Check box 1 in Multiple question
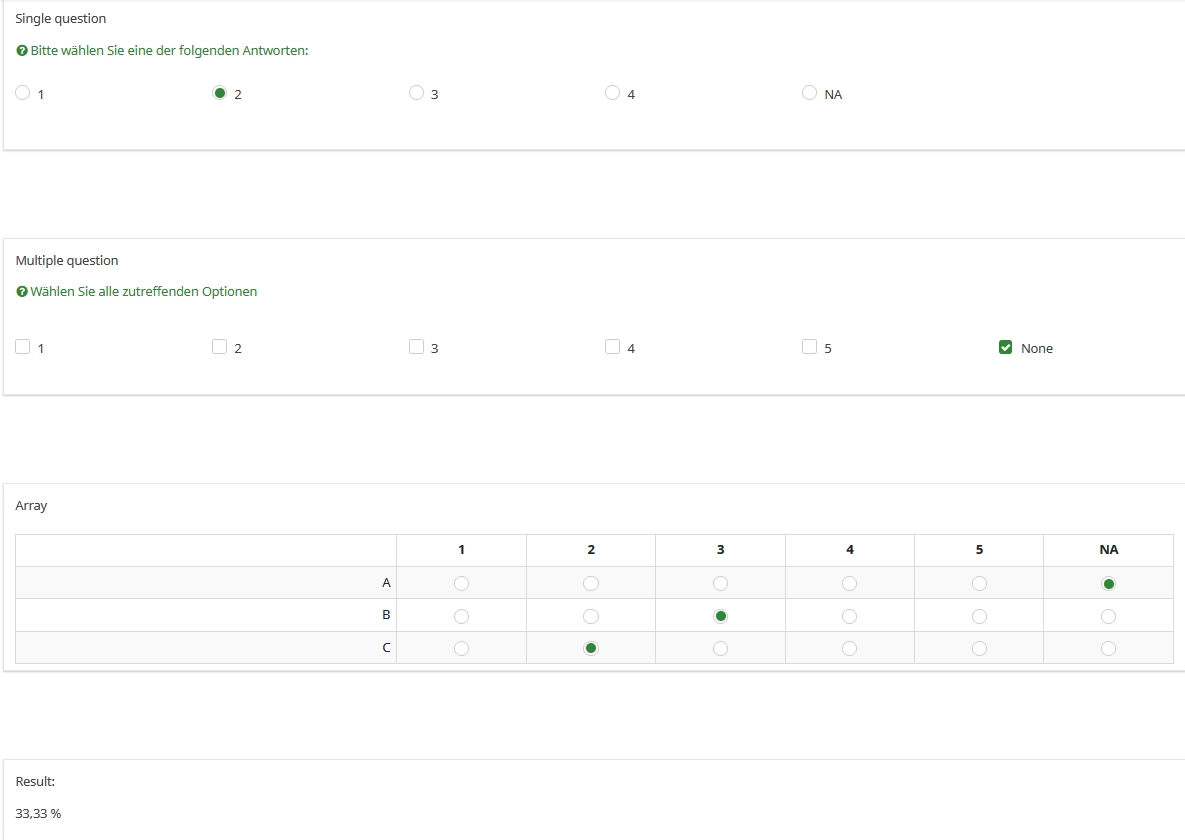The image size is (1185, 840). coord(23,347)
